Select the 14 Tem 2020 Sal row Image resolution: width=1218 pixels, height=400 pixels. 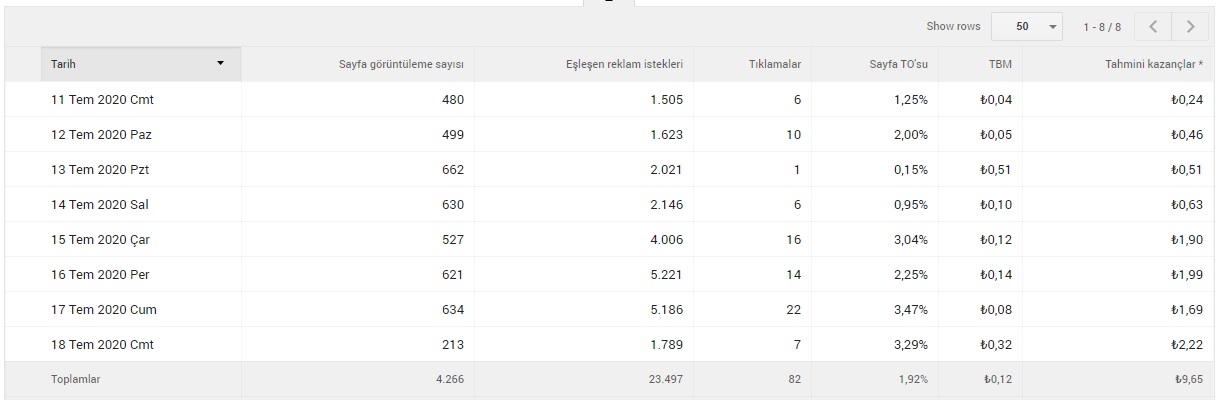pos(609,205)
